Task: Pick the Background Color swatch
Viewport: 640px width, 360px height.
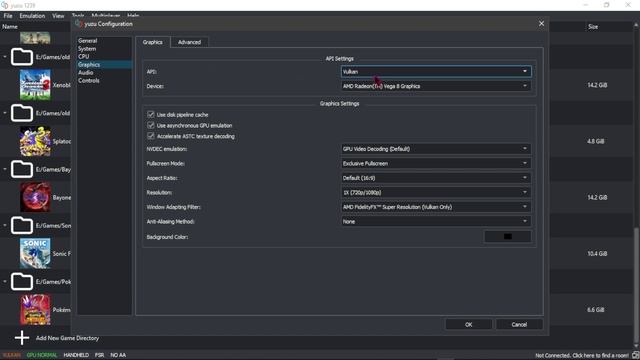Action: (x=508, y=236)
